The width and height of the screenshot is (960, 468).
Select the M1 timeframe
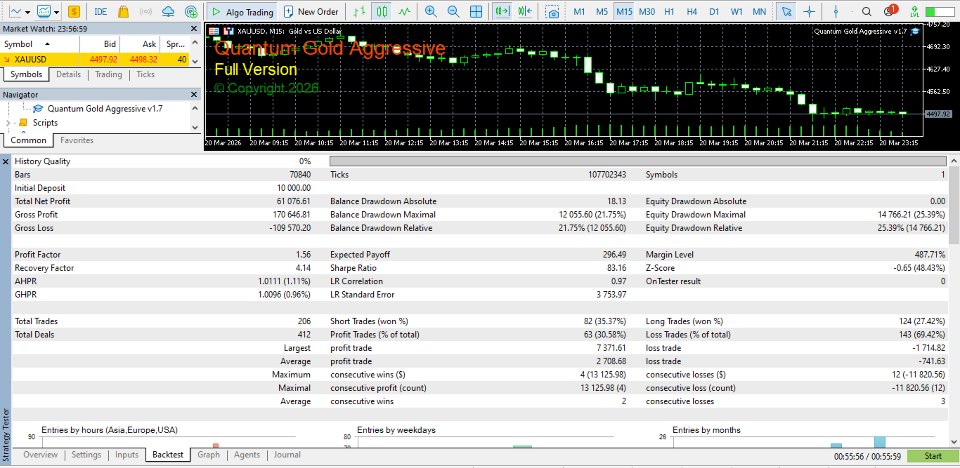(x=579, y=11)
